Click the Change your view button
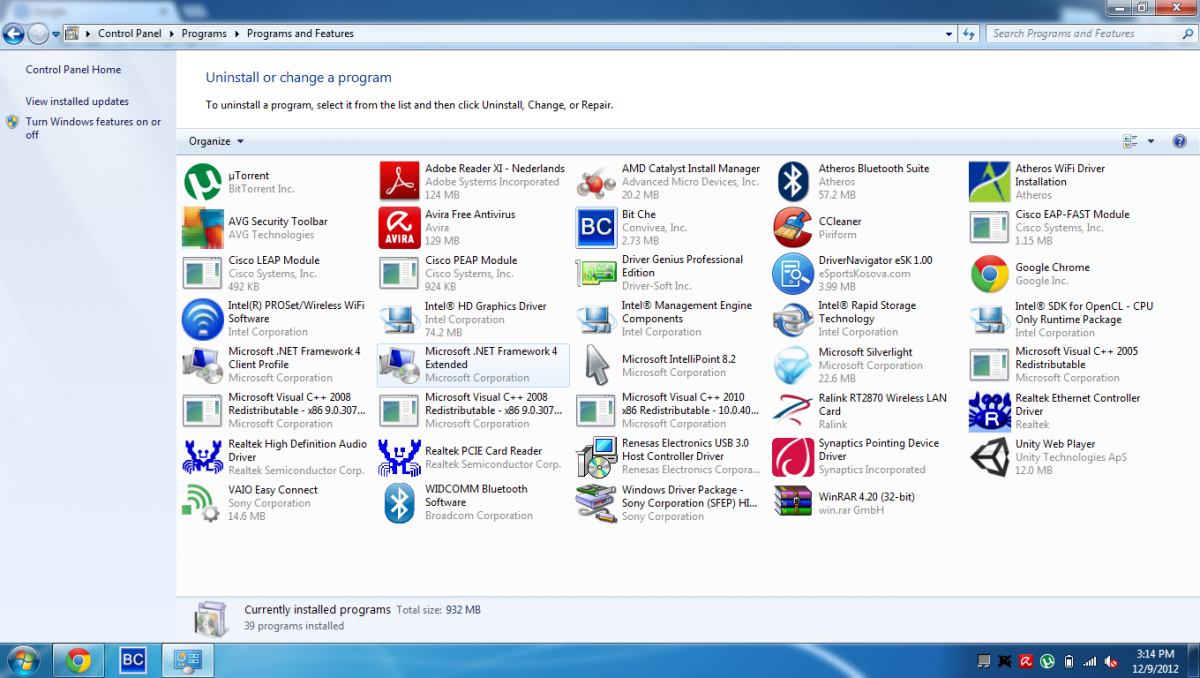 tap(1131, 142)
